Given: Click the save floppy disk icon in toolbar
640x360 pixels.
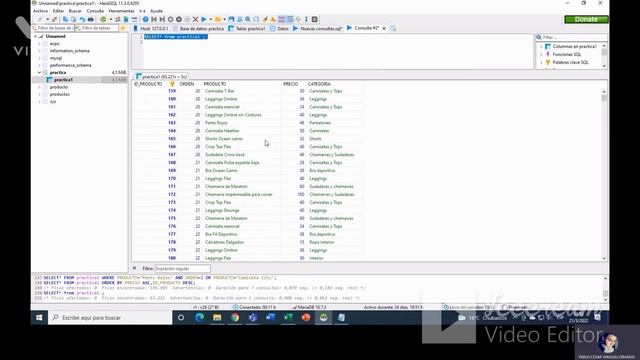Looking at the screenshot, I should [231, 19].
